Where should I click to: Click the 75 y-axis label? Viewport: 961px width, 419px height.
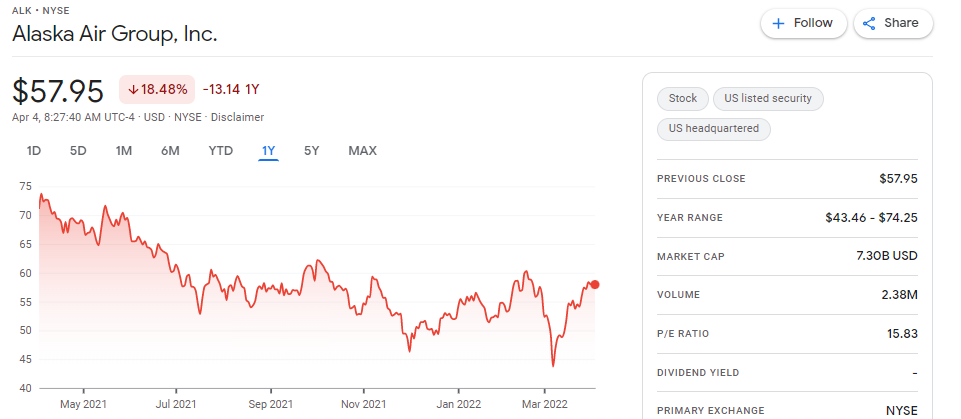point(26,187)
